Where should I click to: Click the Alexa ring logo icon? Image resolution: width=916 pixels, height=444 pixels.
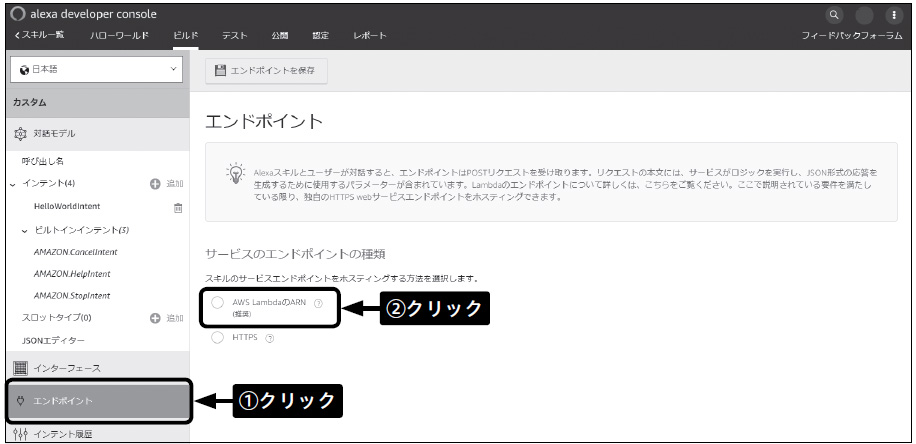19,15
